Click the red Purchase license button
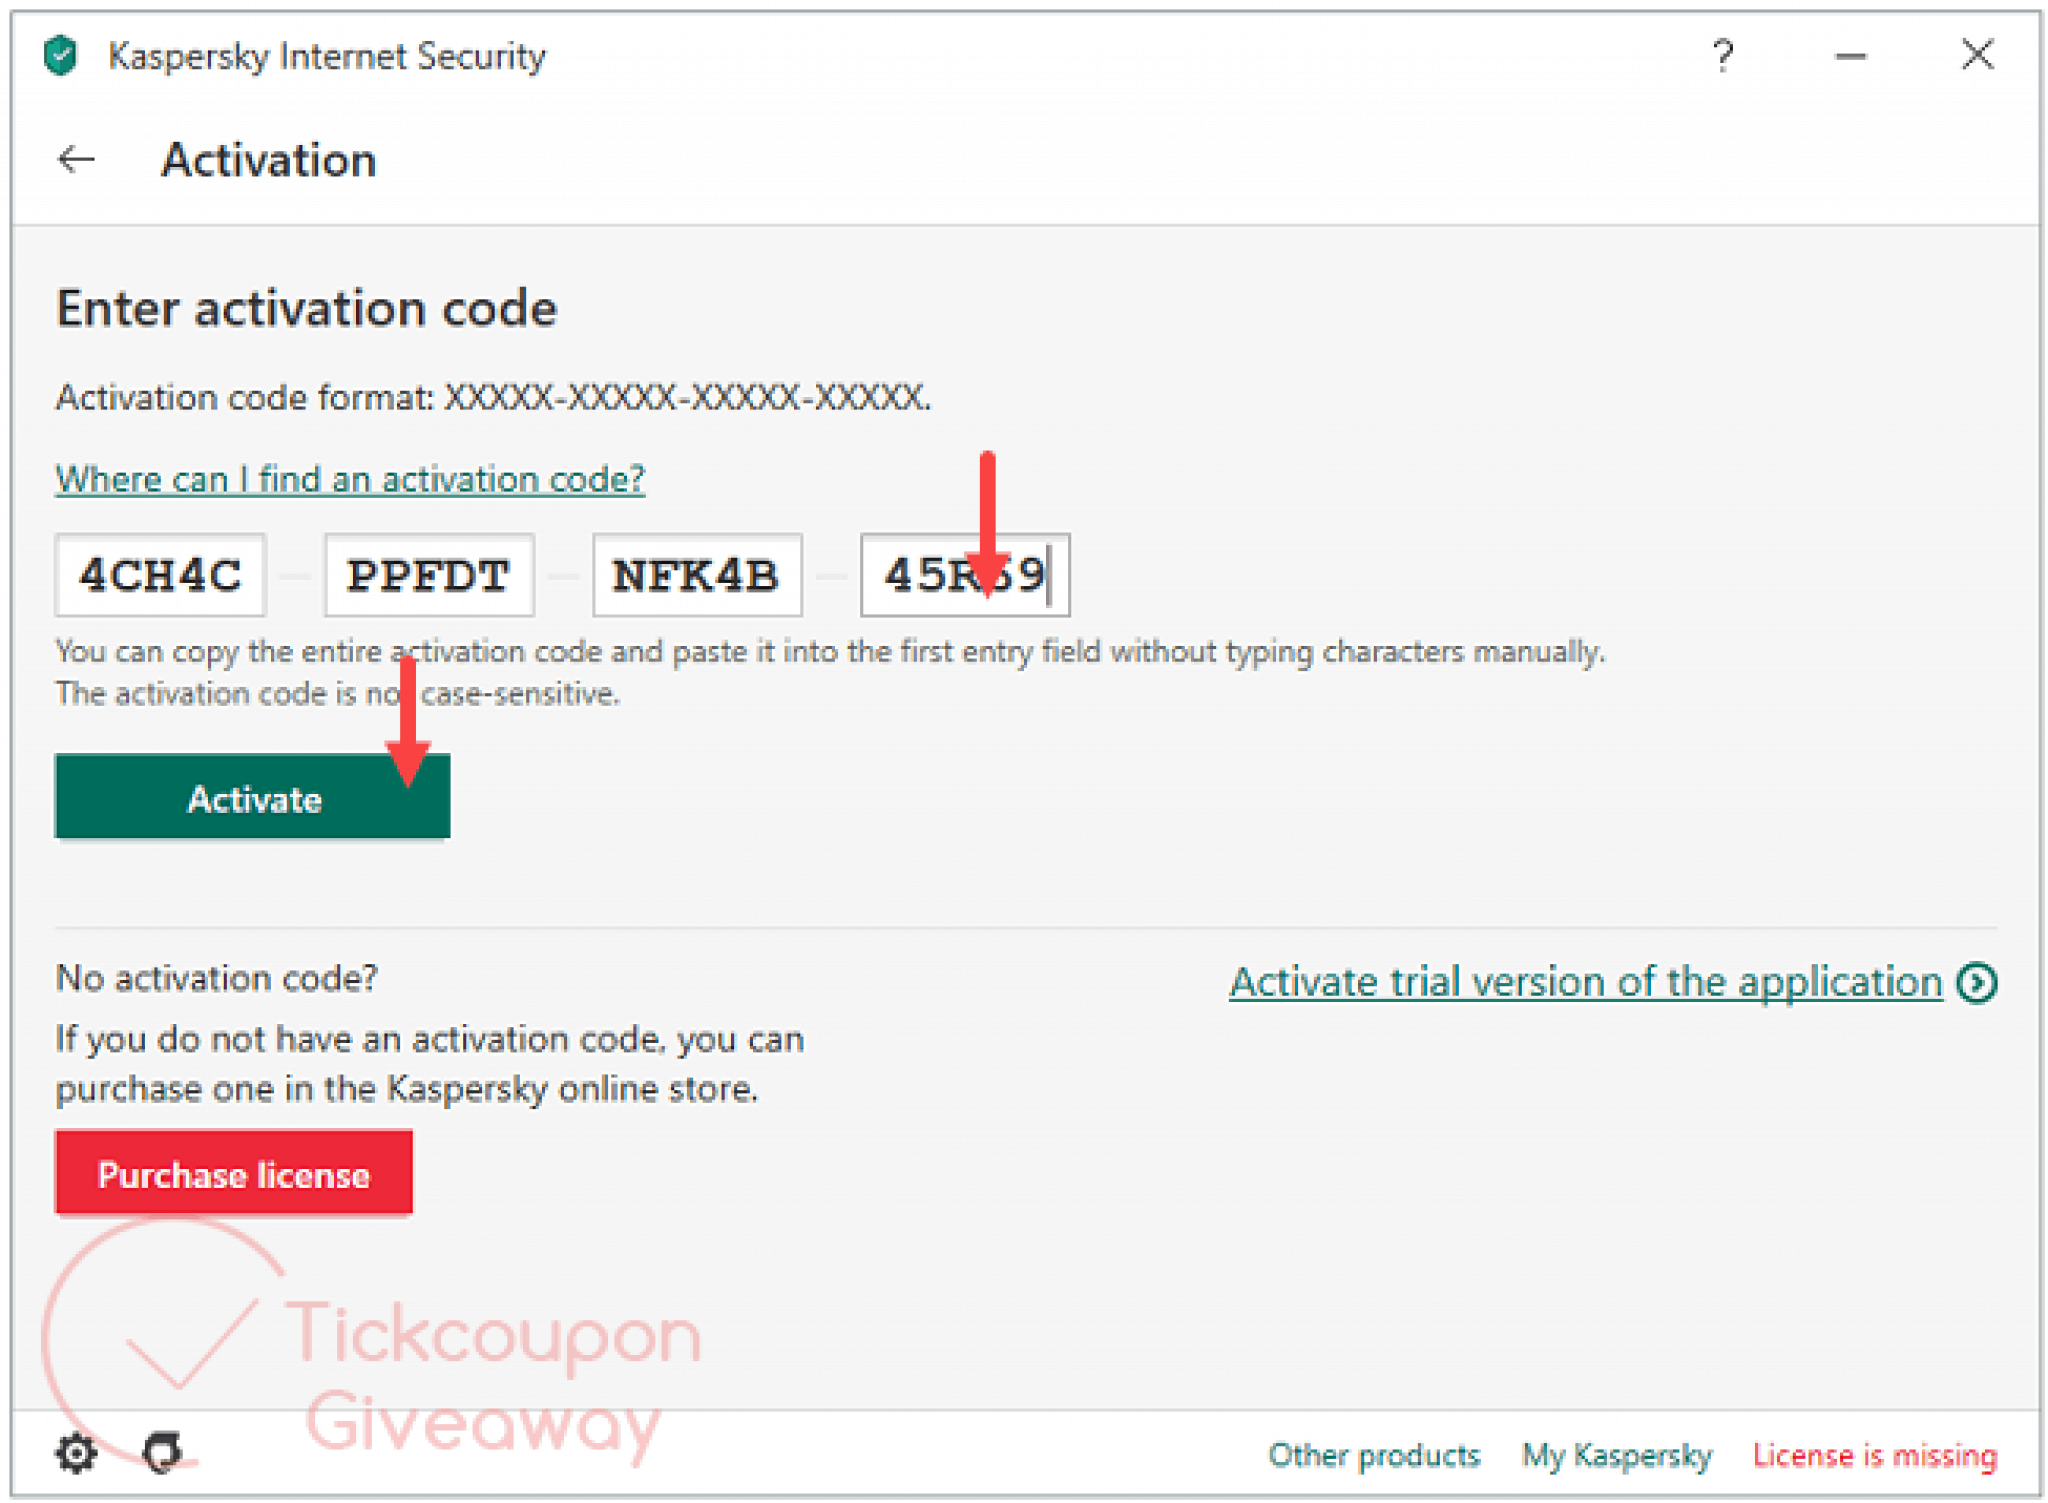Image resolution: width=2048 pixels, height=1503 pixels. click(234, 1174)
